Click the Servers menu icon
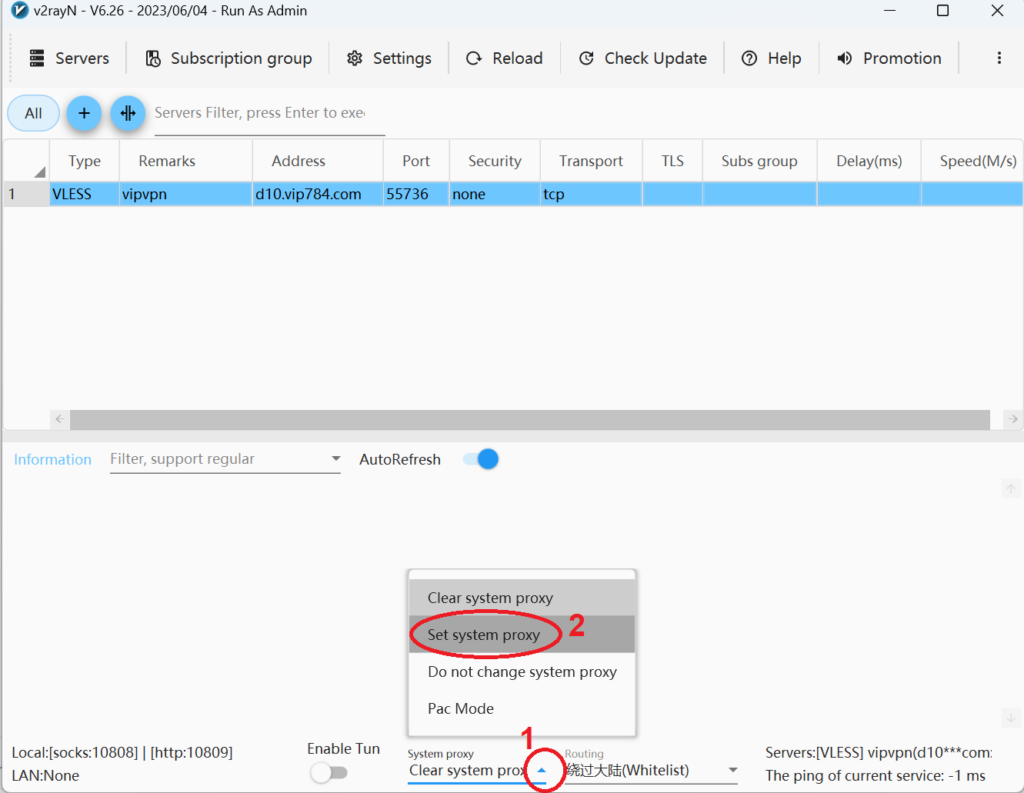This screenshot has height=793, width=1024. (38, 58)
